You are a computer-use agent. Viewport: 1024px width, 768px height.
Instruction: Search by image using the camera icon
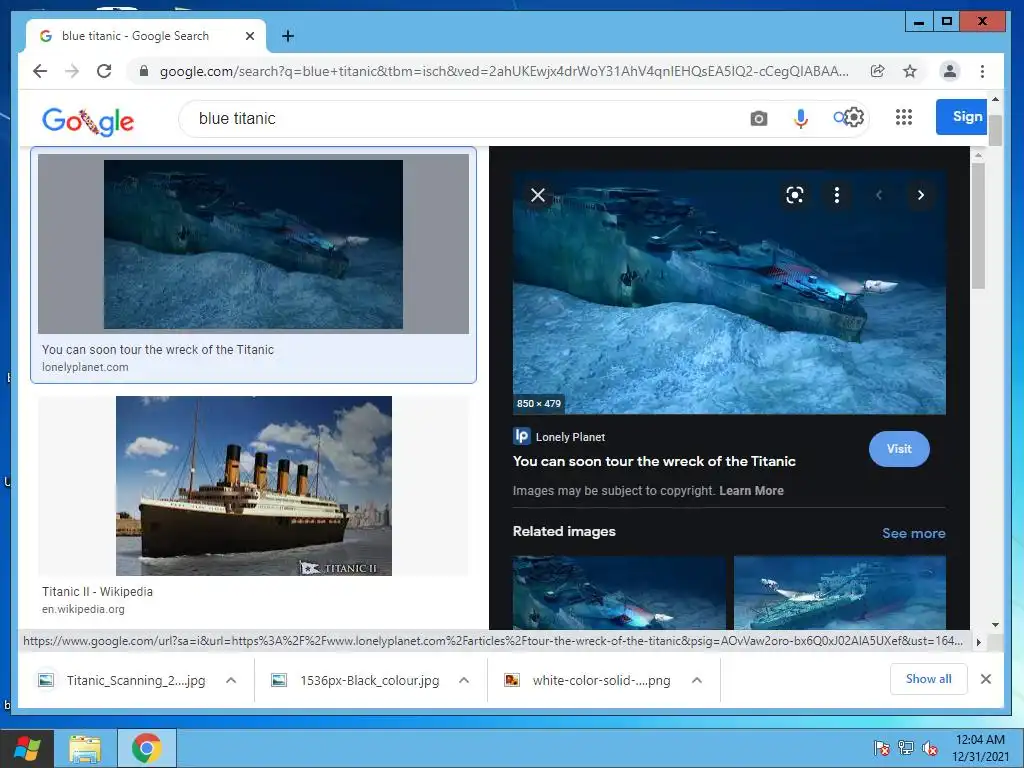758,118
